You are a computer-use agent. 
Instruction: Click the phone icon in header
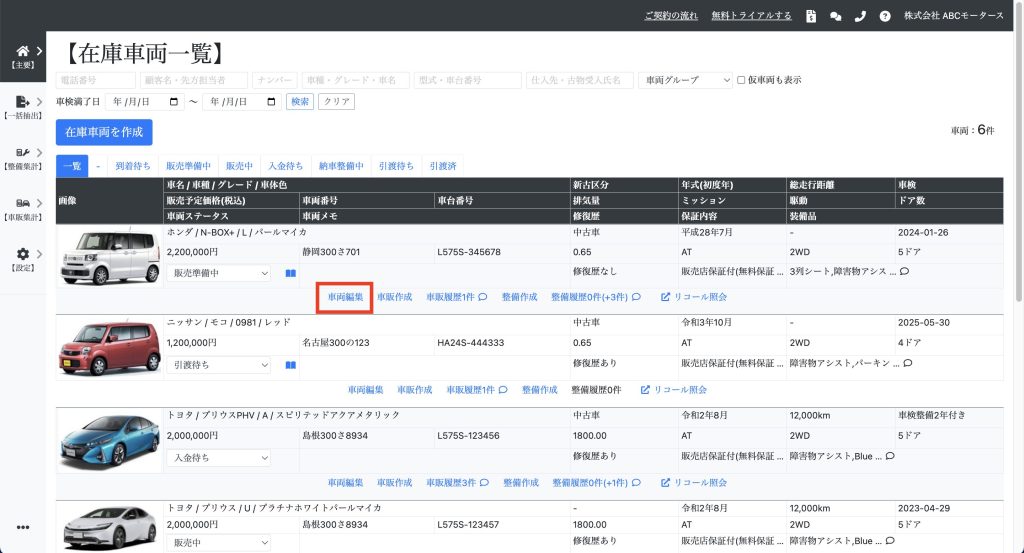[x=860, y=16]
